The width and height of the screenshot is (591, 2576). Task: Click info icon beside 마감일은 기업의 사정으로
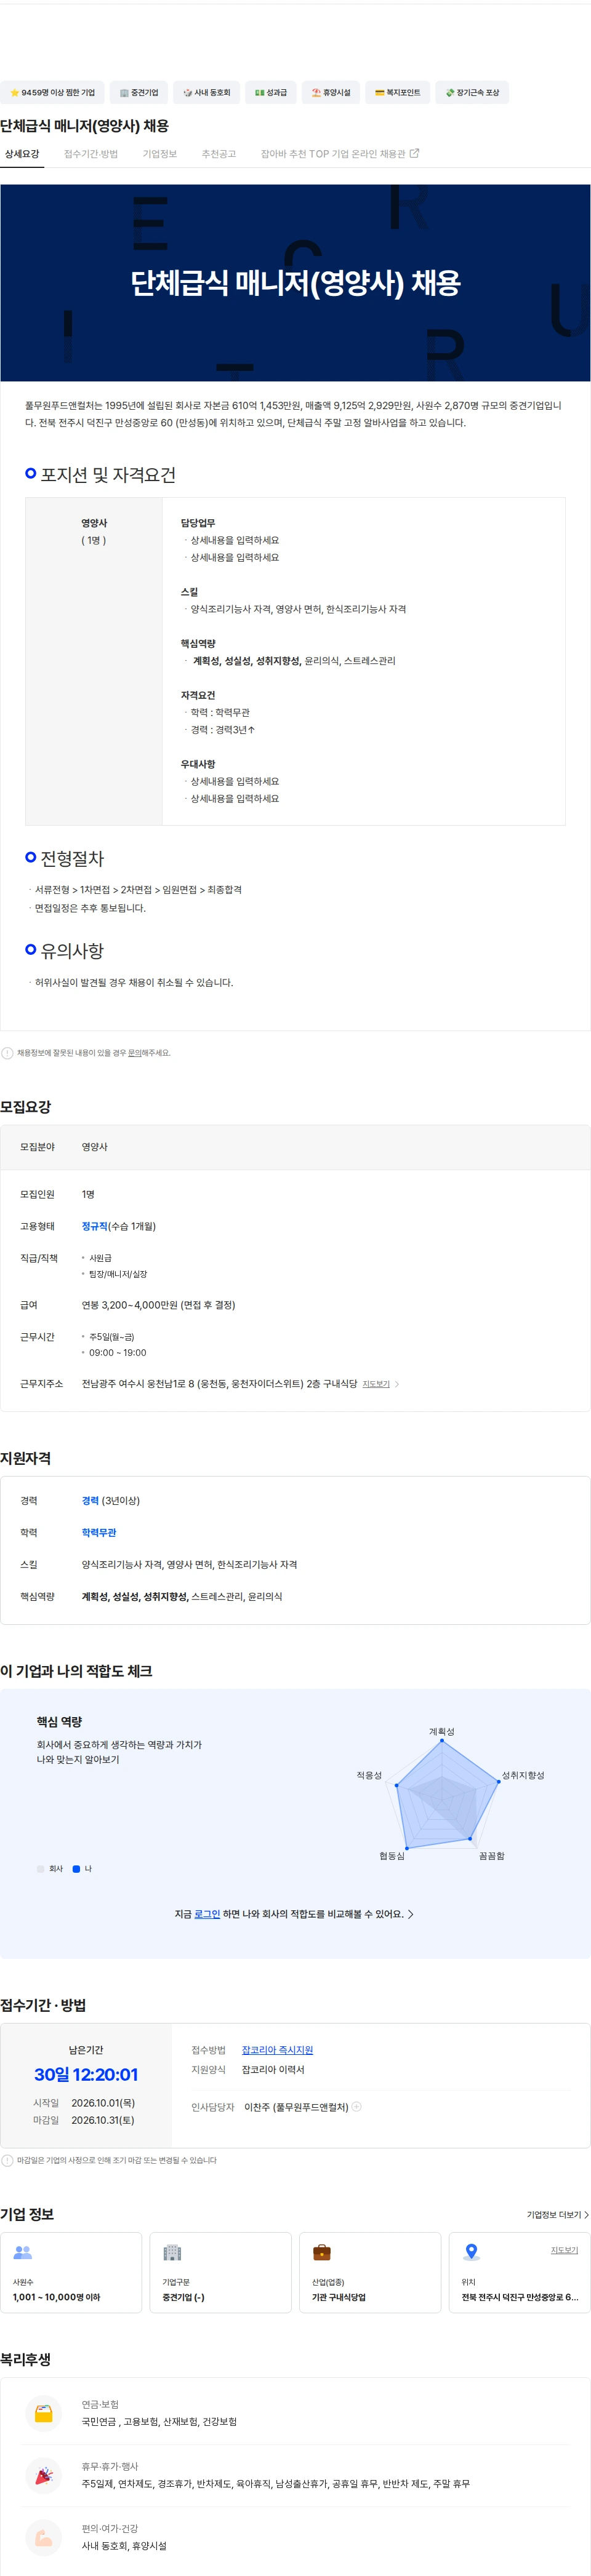click(8, 2160)
